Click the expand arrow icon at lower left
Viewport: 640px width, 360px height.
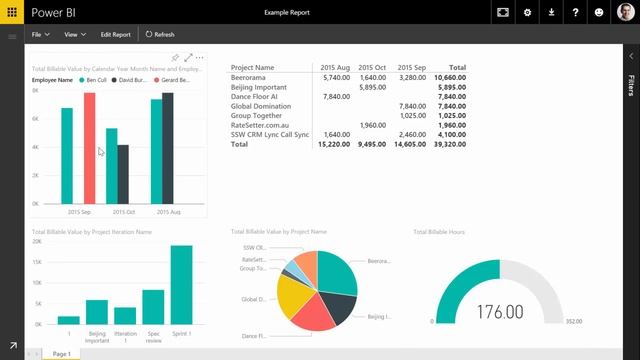[x=13, y=345]
